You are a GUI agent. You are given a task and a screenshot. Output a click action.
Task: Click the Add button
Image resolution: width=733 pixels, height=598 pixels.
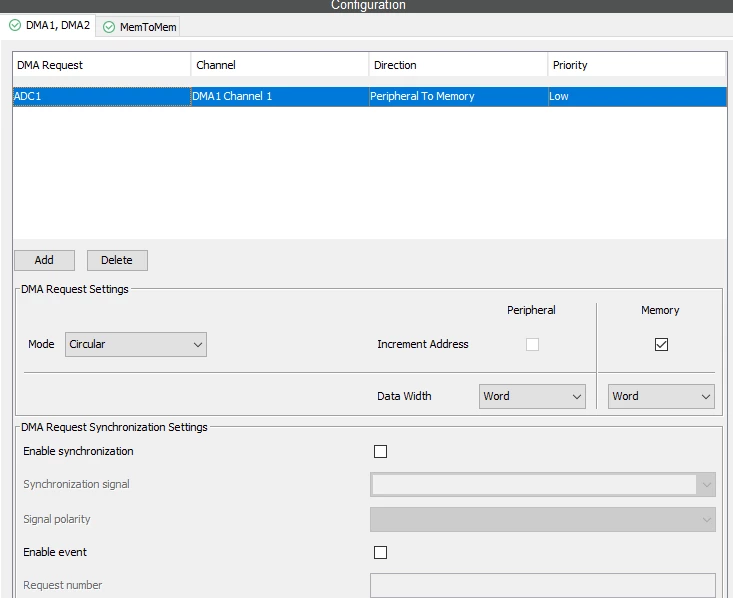44,260
